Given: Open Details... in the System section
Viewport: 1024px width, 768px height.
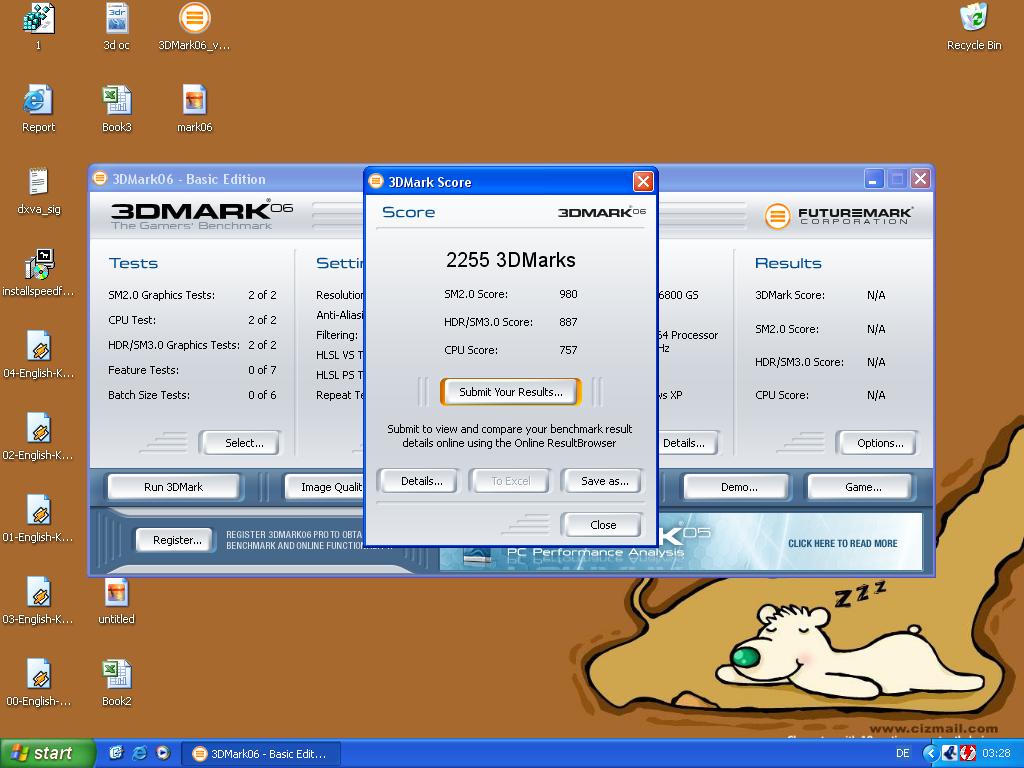Looking at the screenshot, I should 687,443.
